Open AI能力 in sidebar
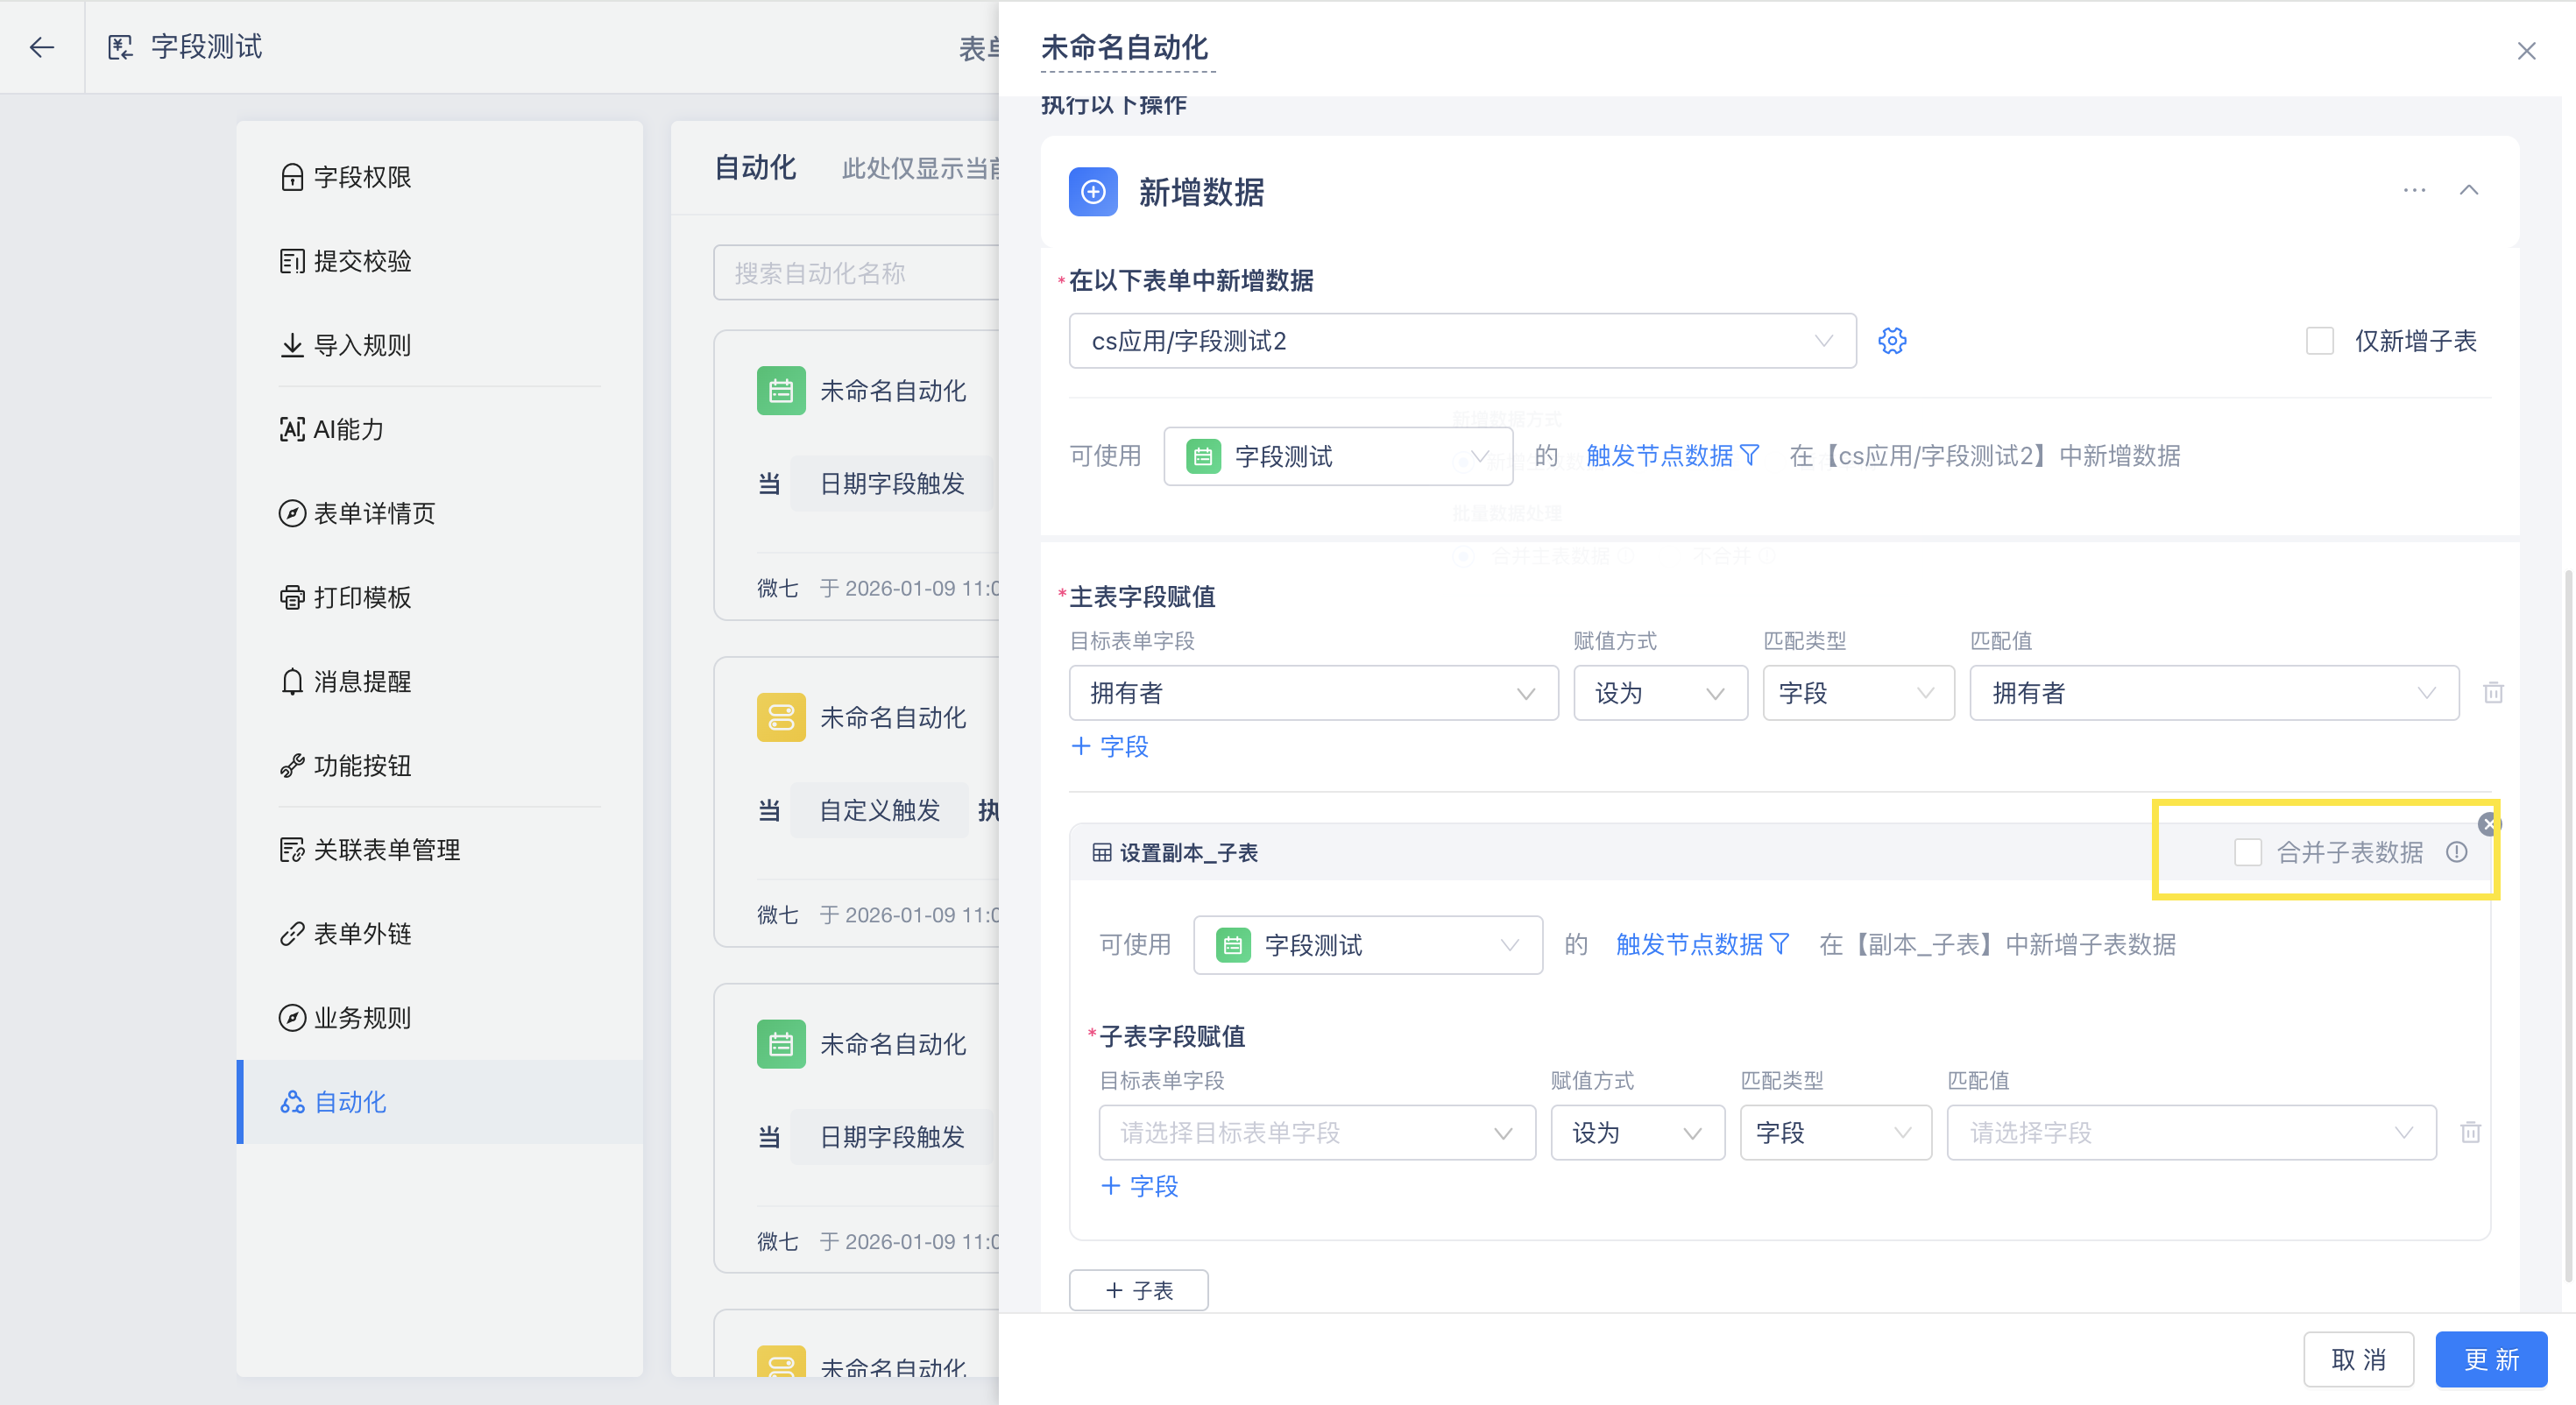Viewport: 2576px width, 1405px height. pyautogui.click(x=440, y=429)
